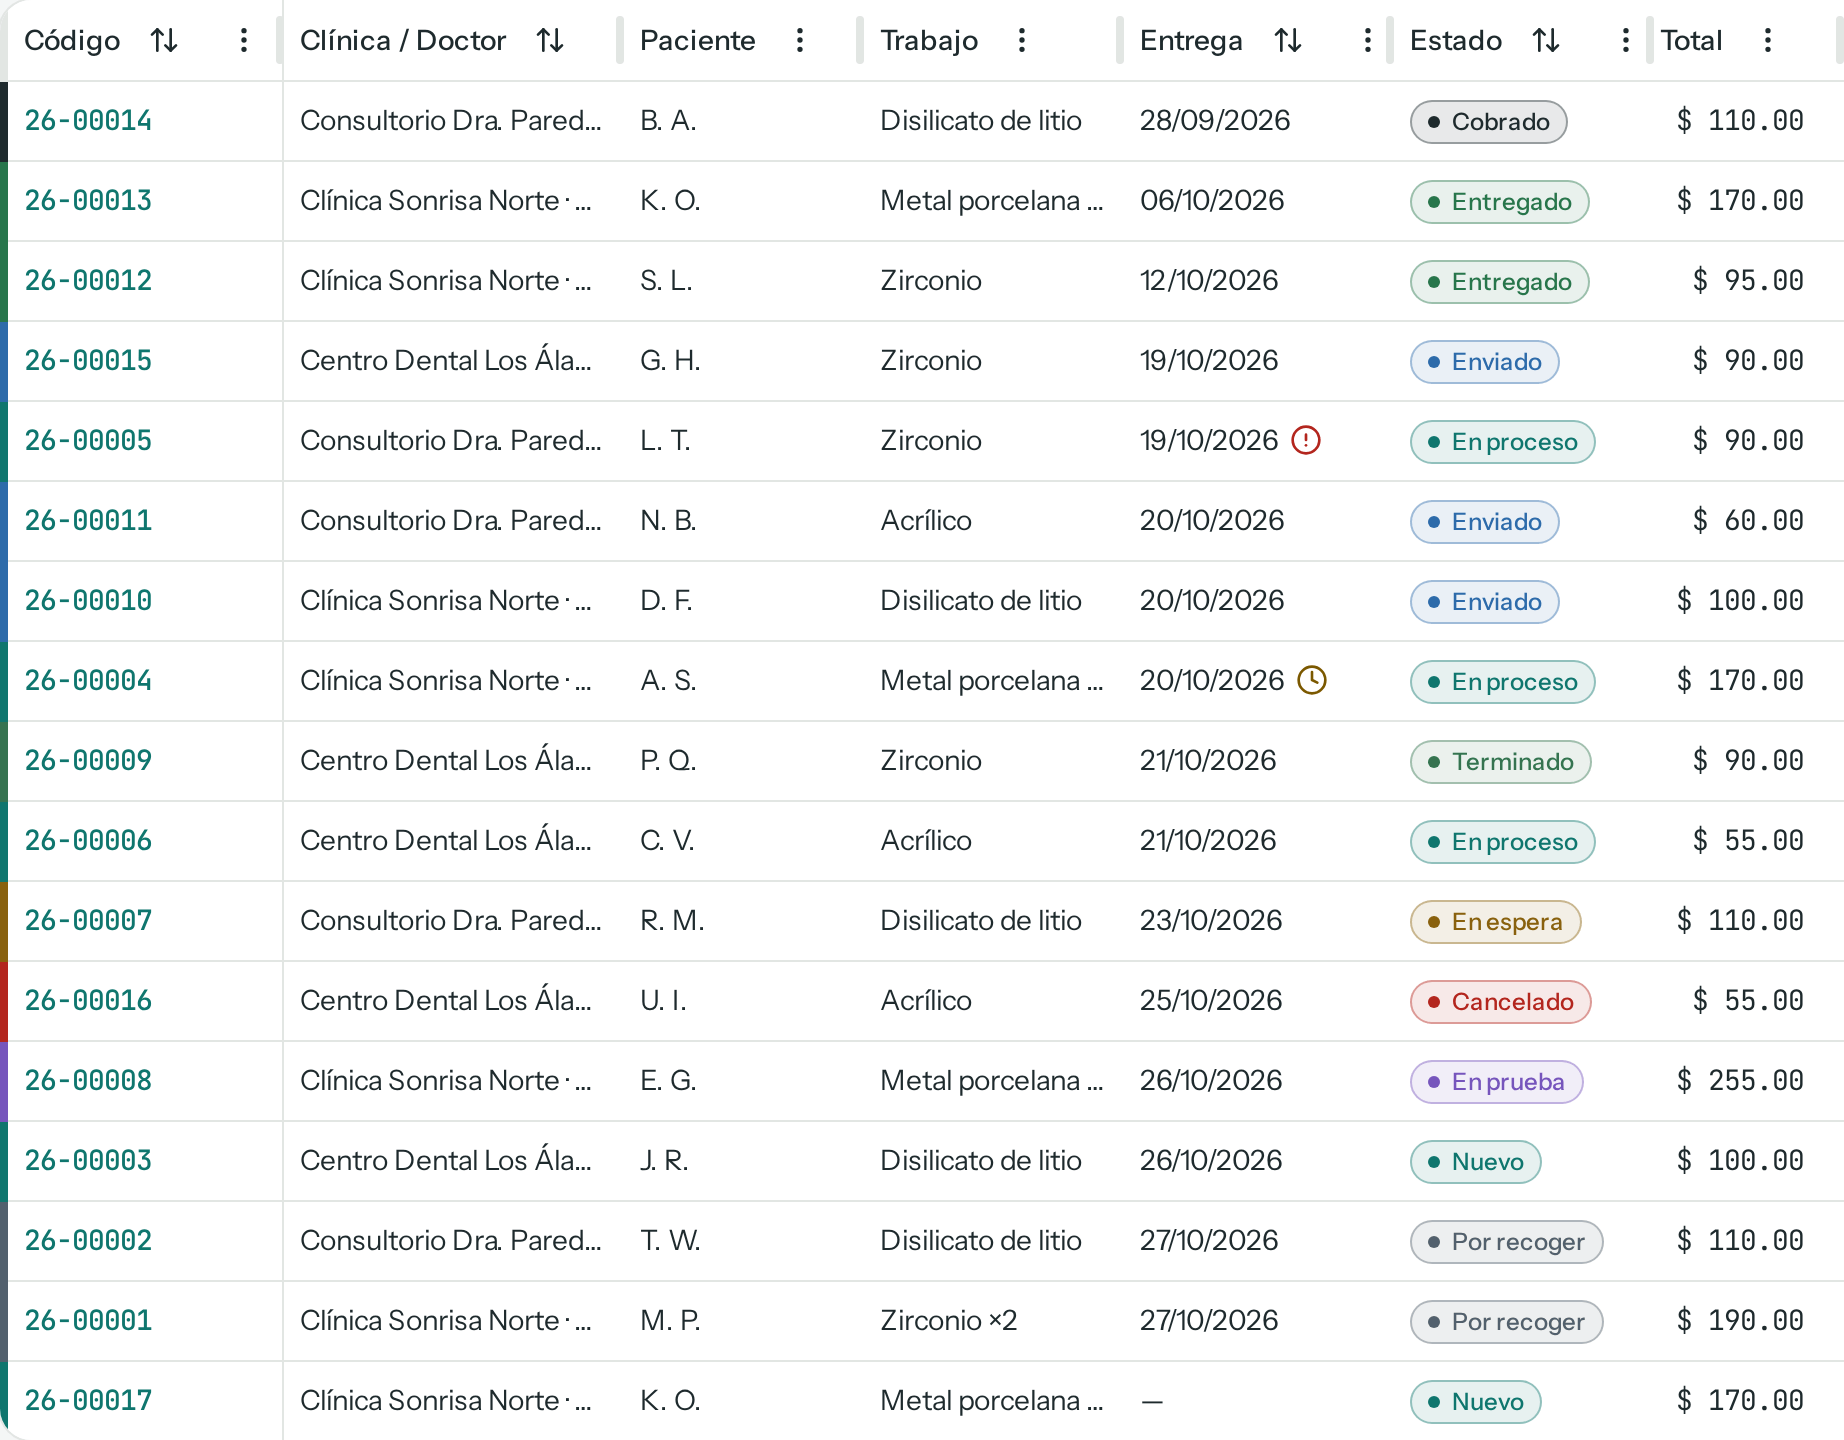
Task: Click clock warning icon on 26-00004 row
Action: [x=1312, y=680]
